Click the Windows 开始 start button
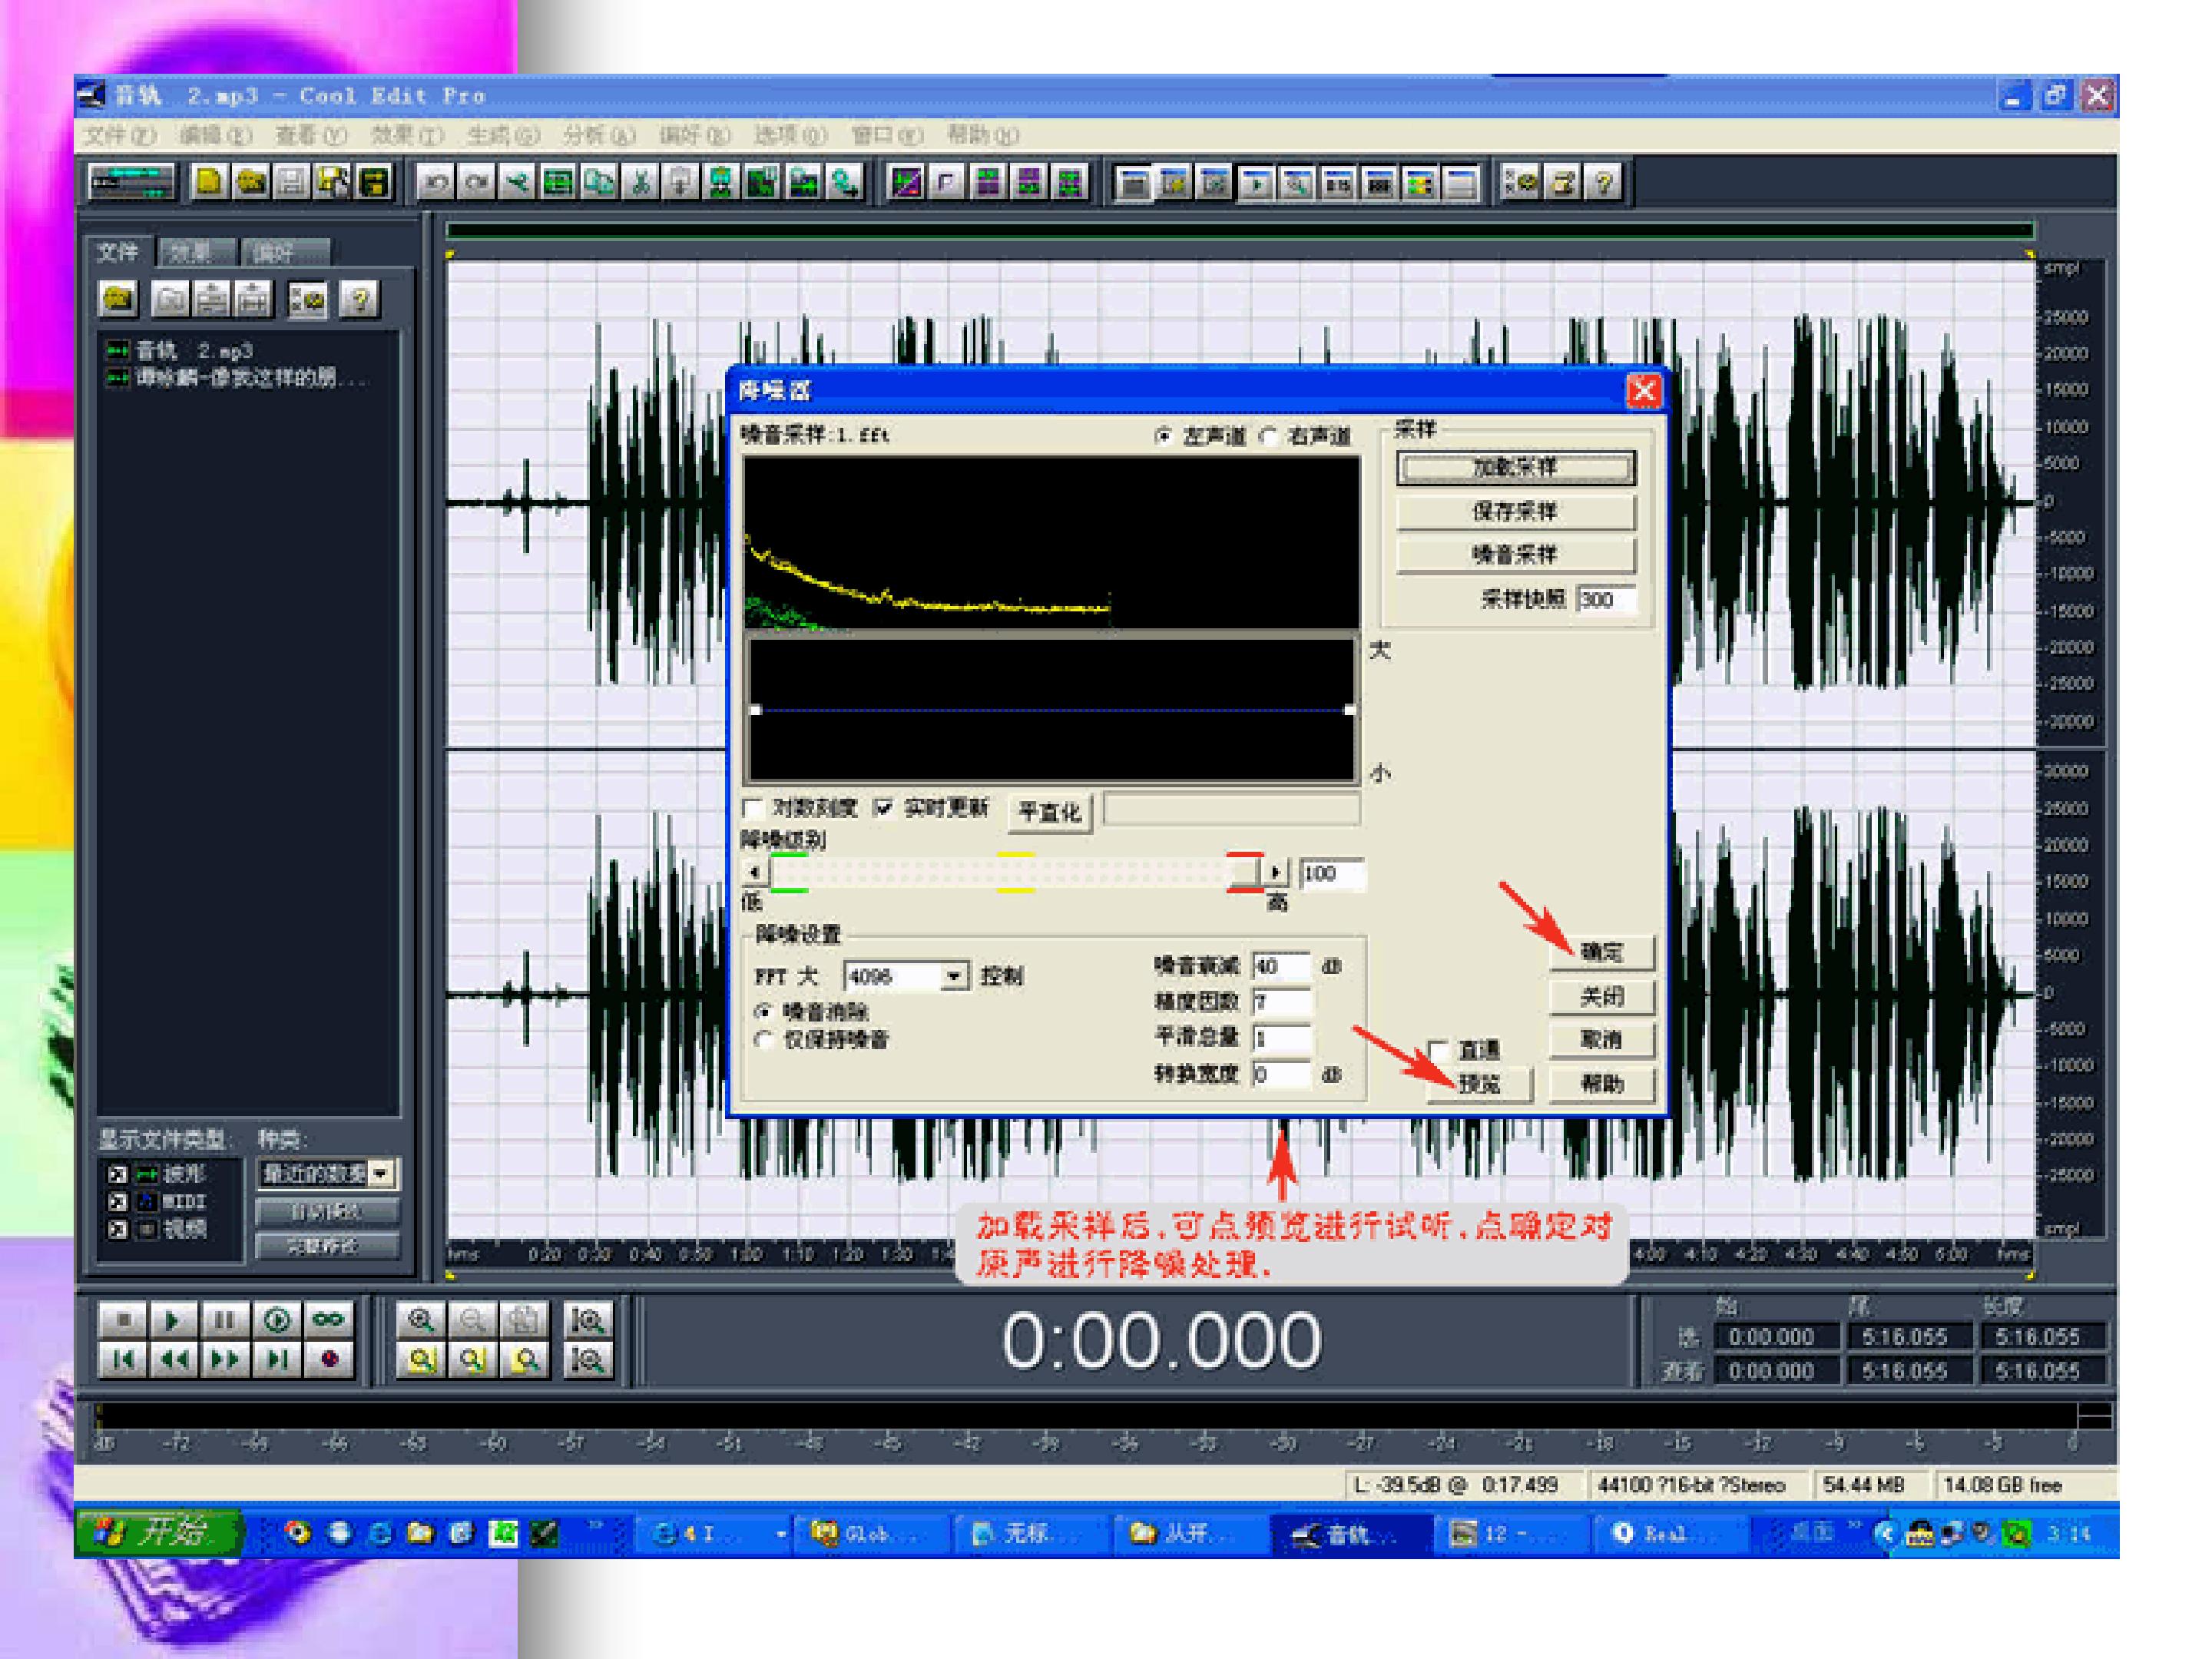This screenshot has height=1659, width=2212. 160,1532
